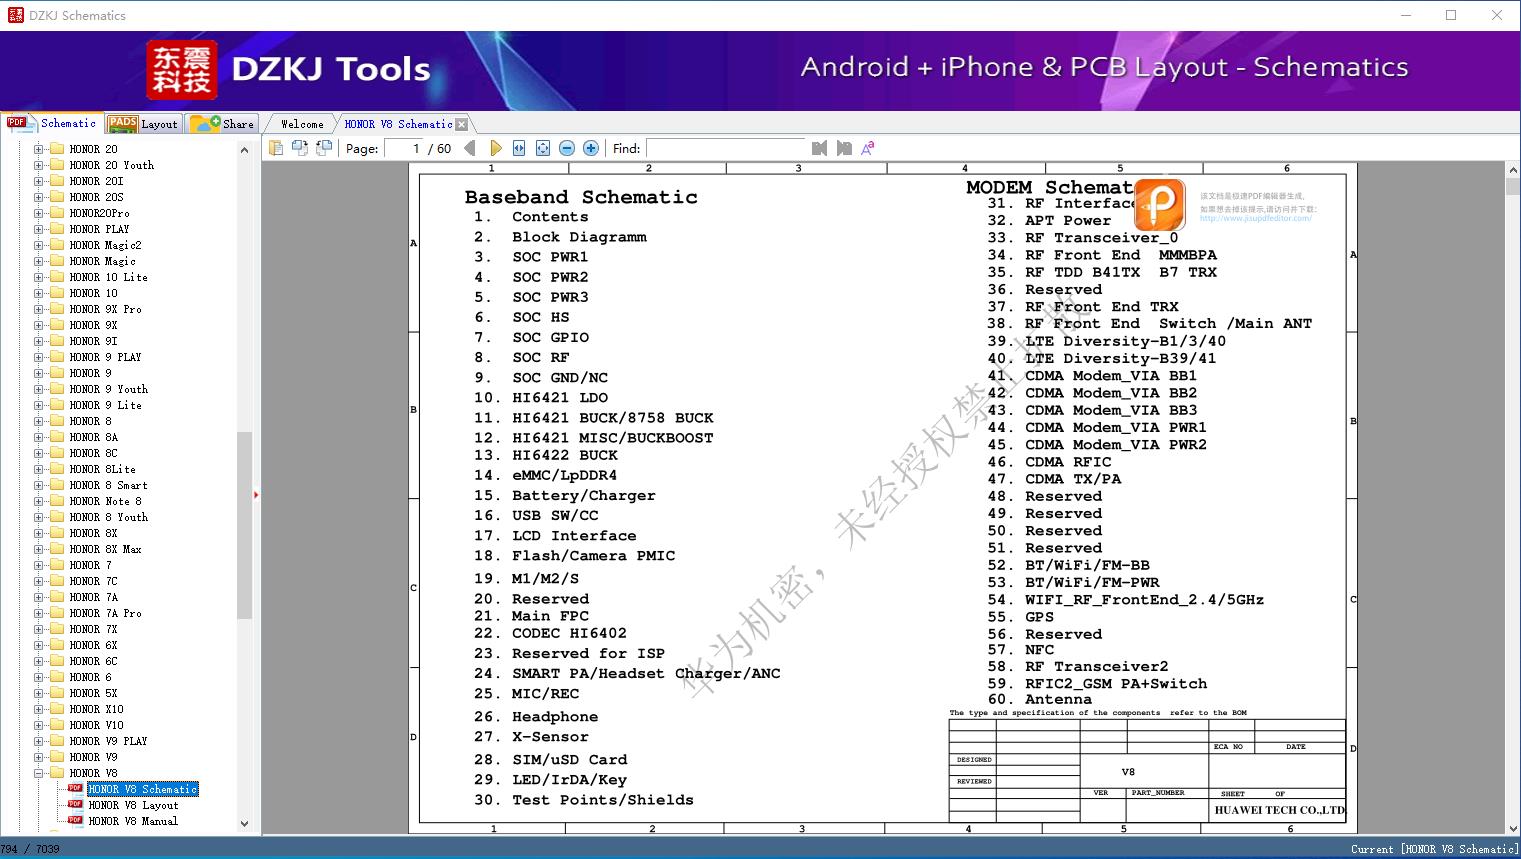Select the HONOR 8 Youth folder
Image resolution: width=1521 pixels, height=859 pixels.
(108, 517)
